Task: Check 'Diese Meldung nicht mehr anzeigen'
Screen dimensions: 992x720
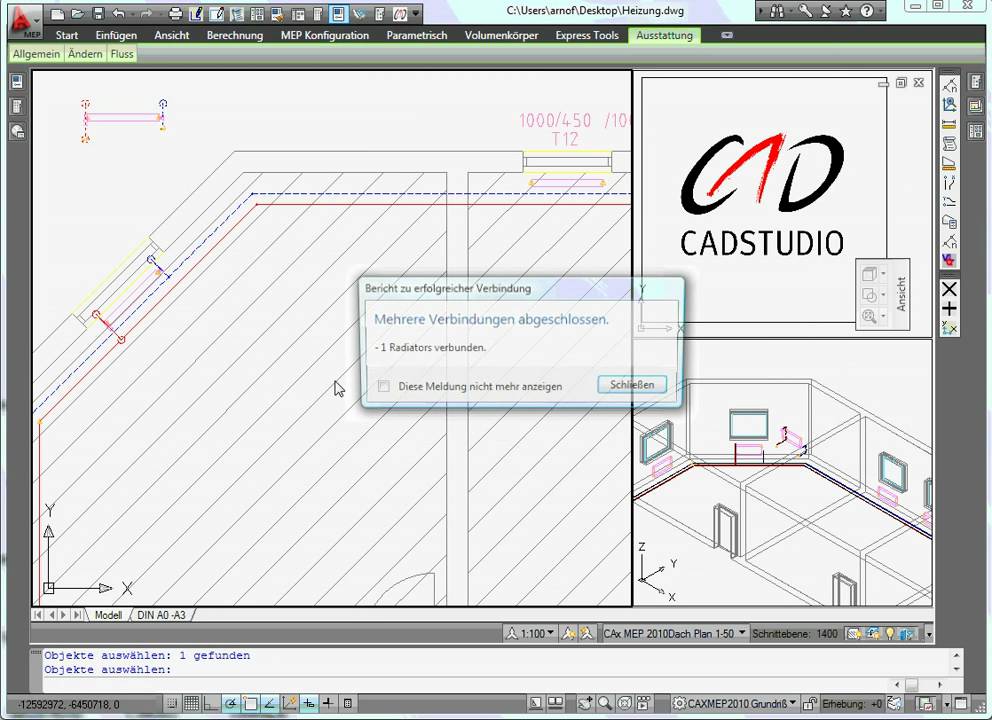Action: (x=383, y=386)
